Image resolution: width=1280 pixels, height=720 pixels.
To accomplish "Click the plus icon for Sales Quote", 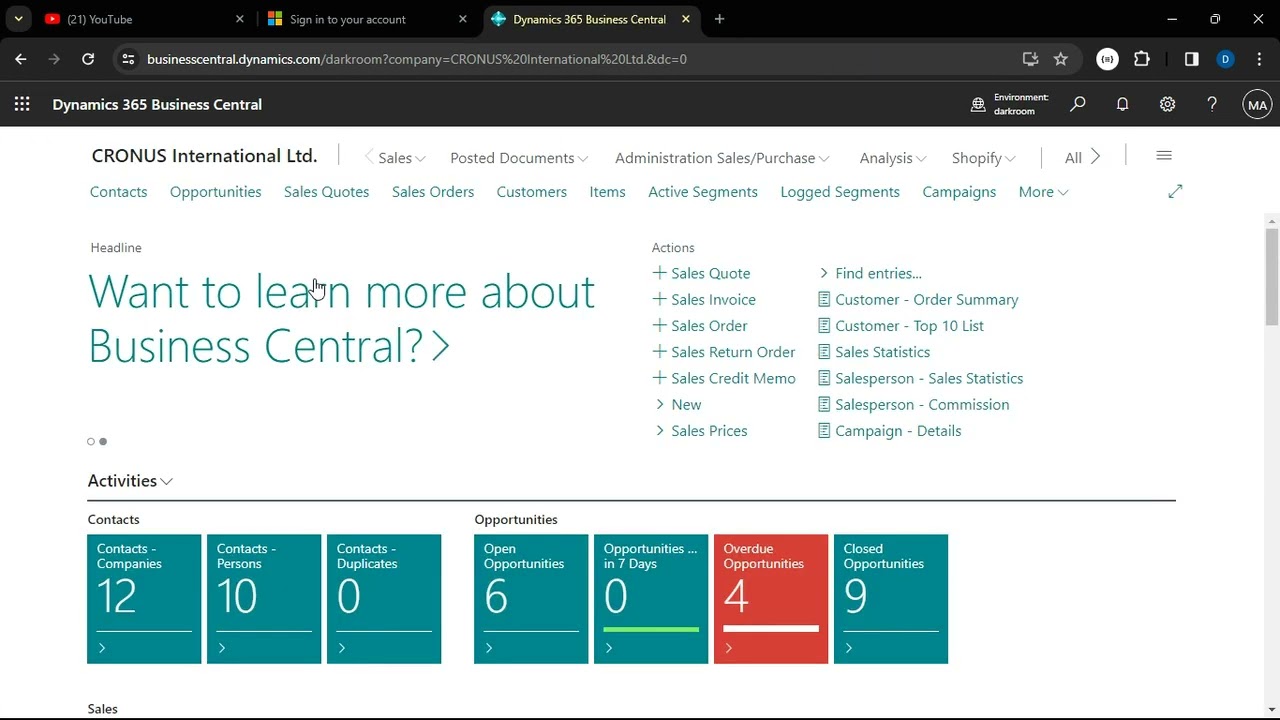I will [x=659, y=273].
